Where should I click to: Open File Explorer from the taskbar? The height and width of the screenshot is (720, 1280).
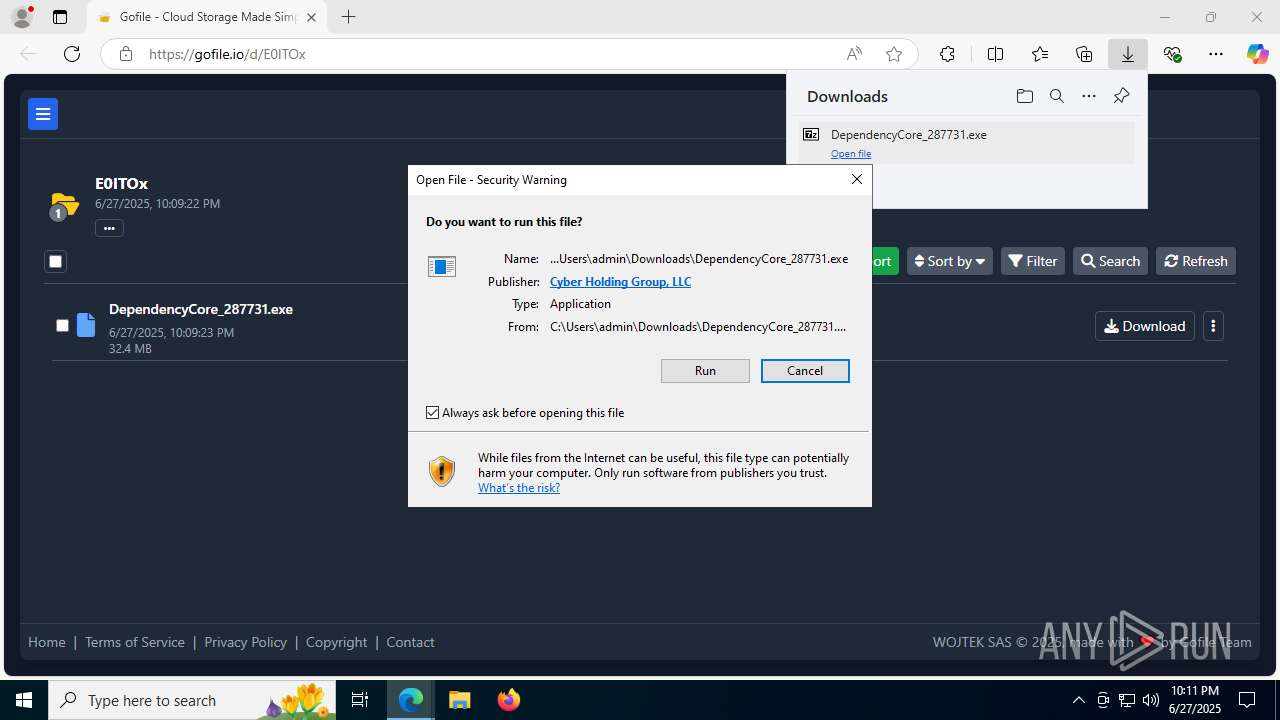tap(459, 700)
